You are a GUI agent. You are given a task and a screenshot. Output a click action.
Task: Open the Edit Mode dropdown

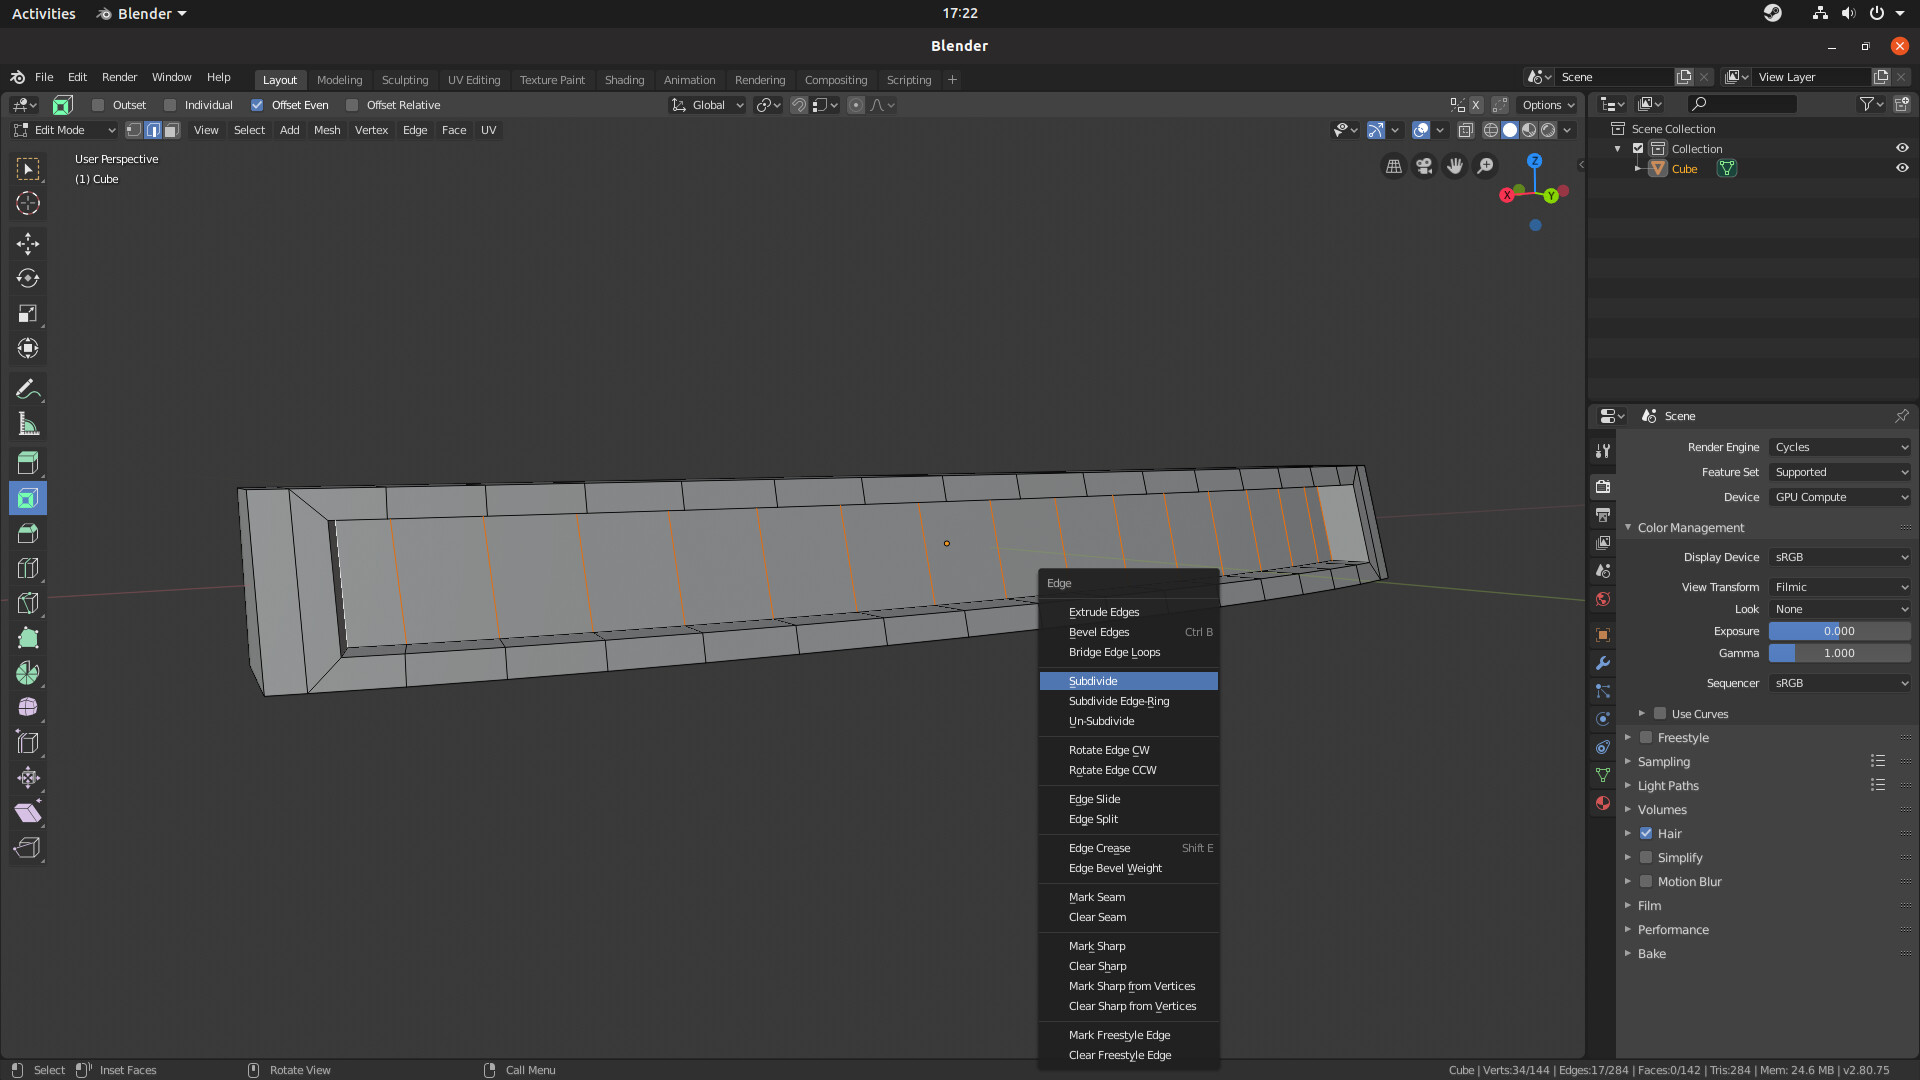[x=64, y=130]
